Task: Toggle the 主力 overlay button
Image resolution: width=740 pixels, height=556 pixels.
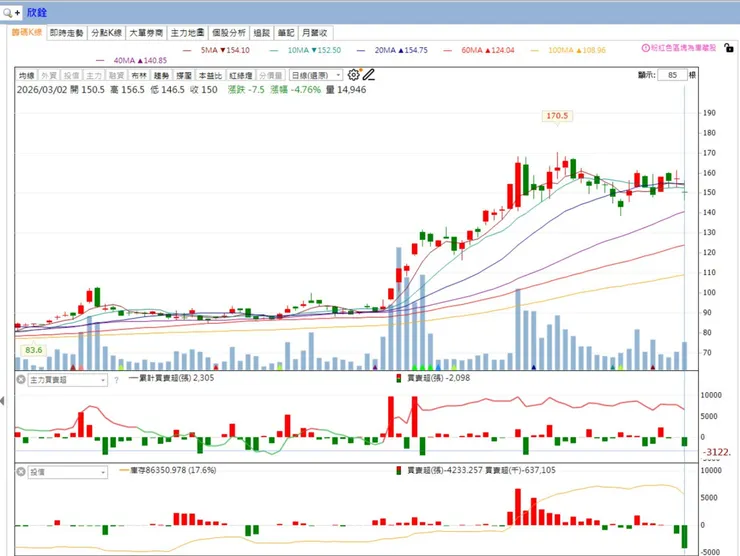Action: click(x=93, y=76)
